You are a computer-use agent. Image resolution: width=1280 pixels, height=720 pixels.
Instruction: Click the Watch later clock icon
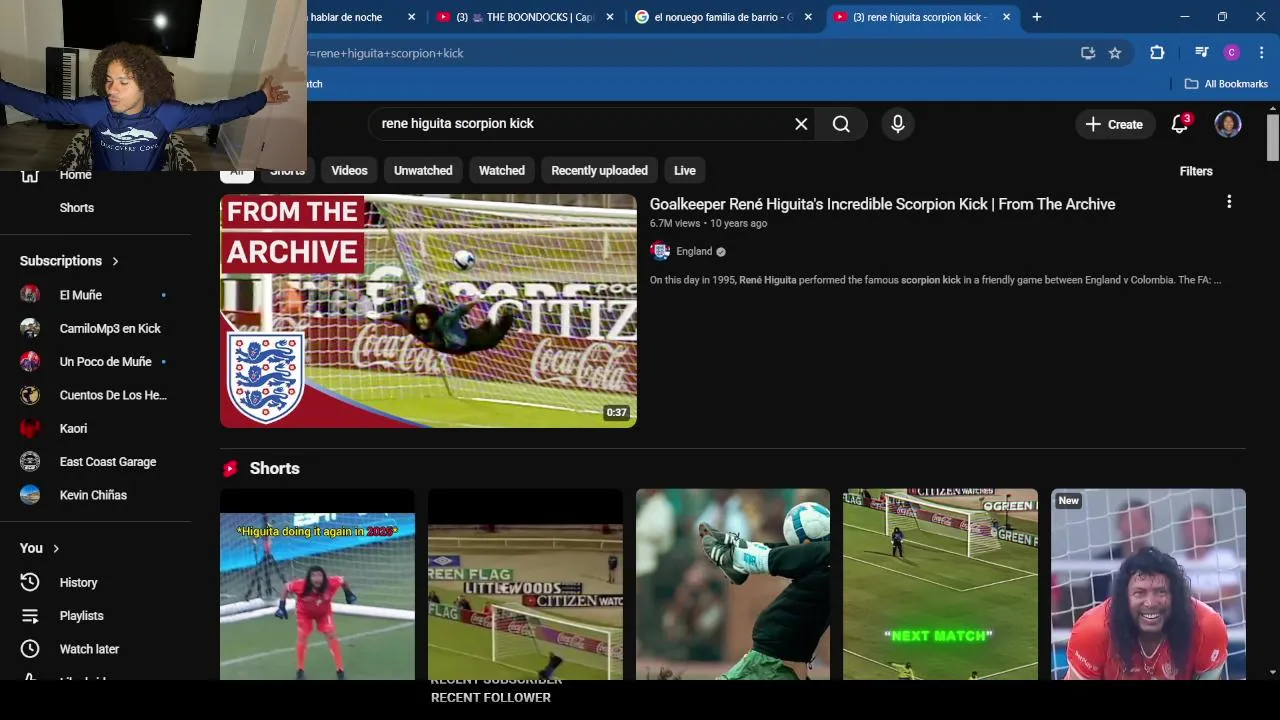point(30,649)
